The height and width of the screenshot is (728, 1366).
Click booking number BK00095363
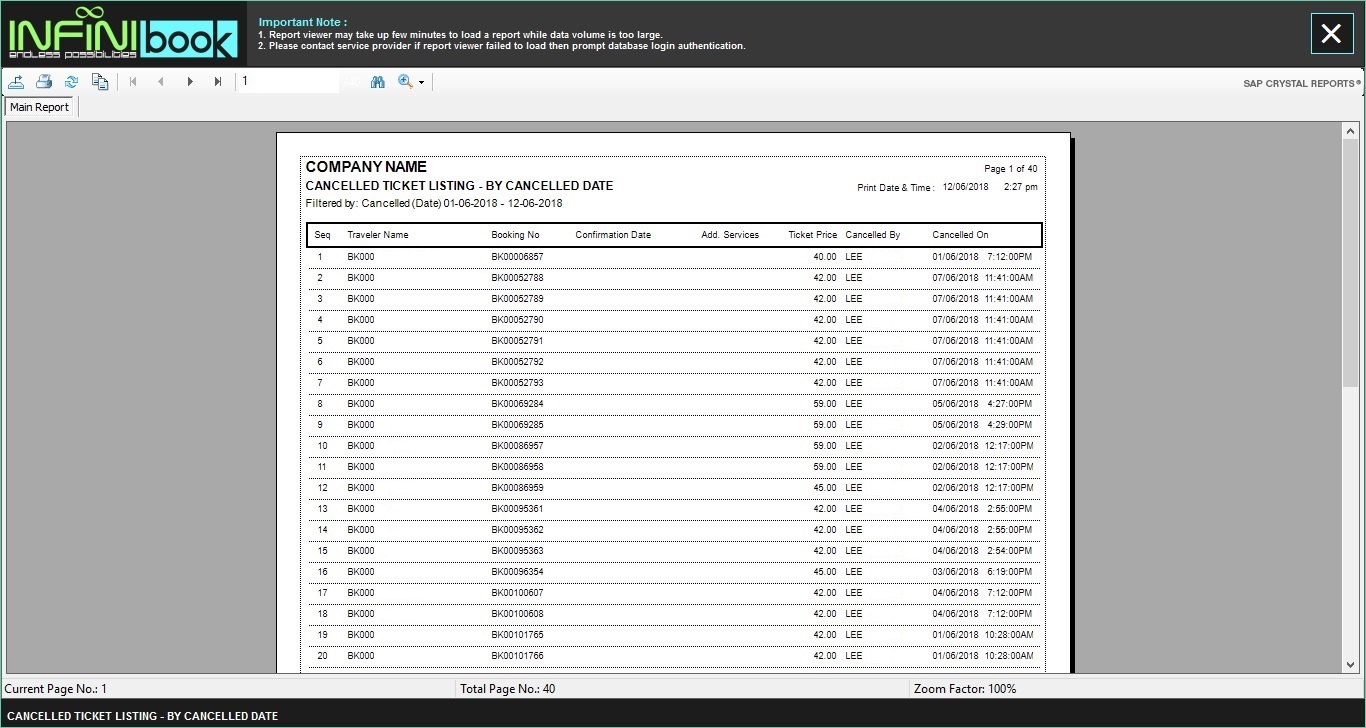(517, 551)
